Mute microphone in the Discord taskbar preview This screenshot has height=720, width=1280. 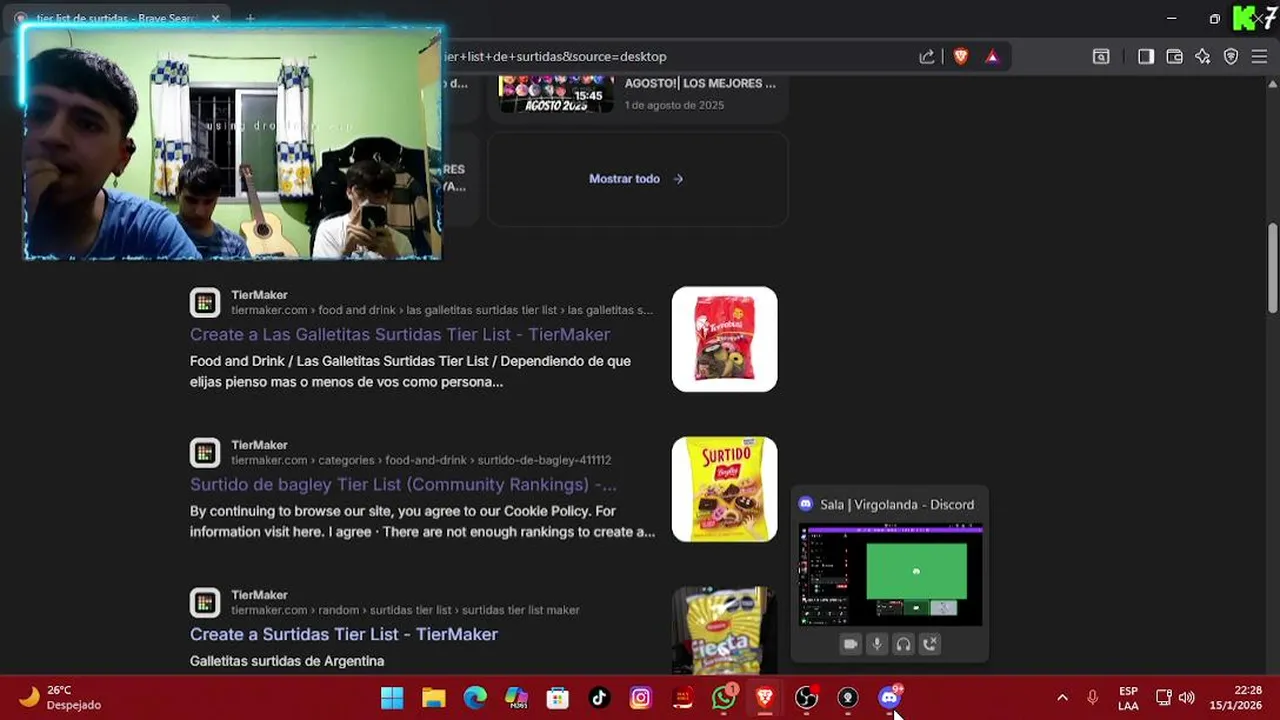click(877, 645)
